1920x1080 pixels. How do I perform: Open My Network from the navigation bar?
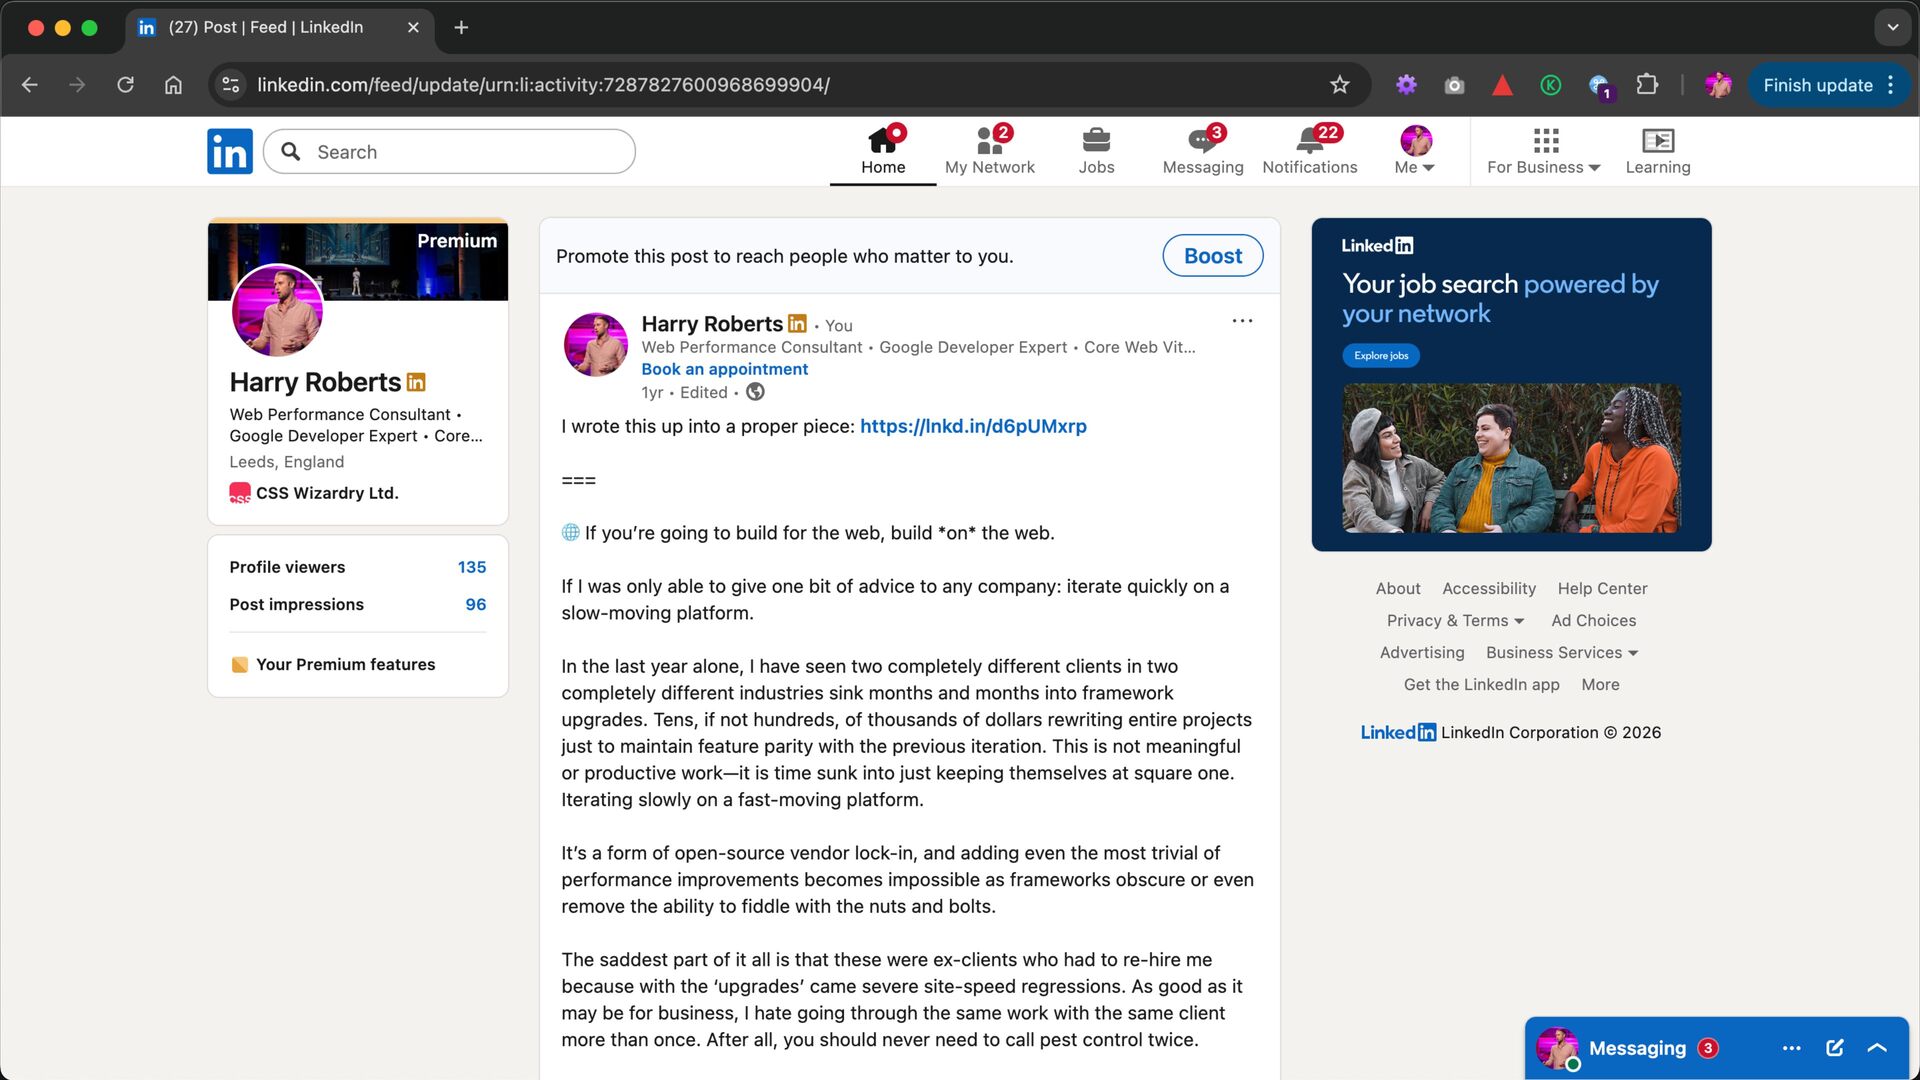(989, 150)
